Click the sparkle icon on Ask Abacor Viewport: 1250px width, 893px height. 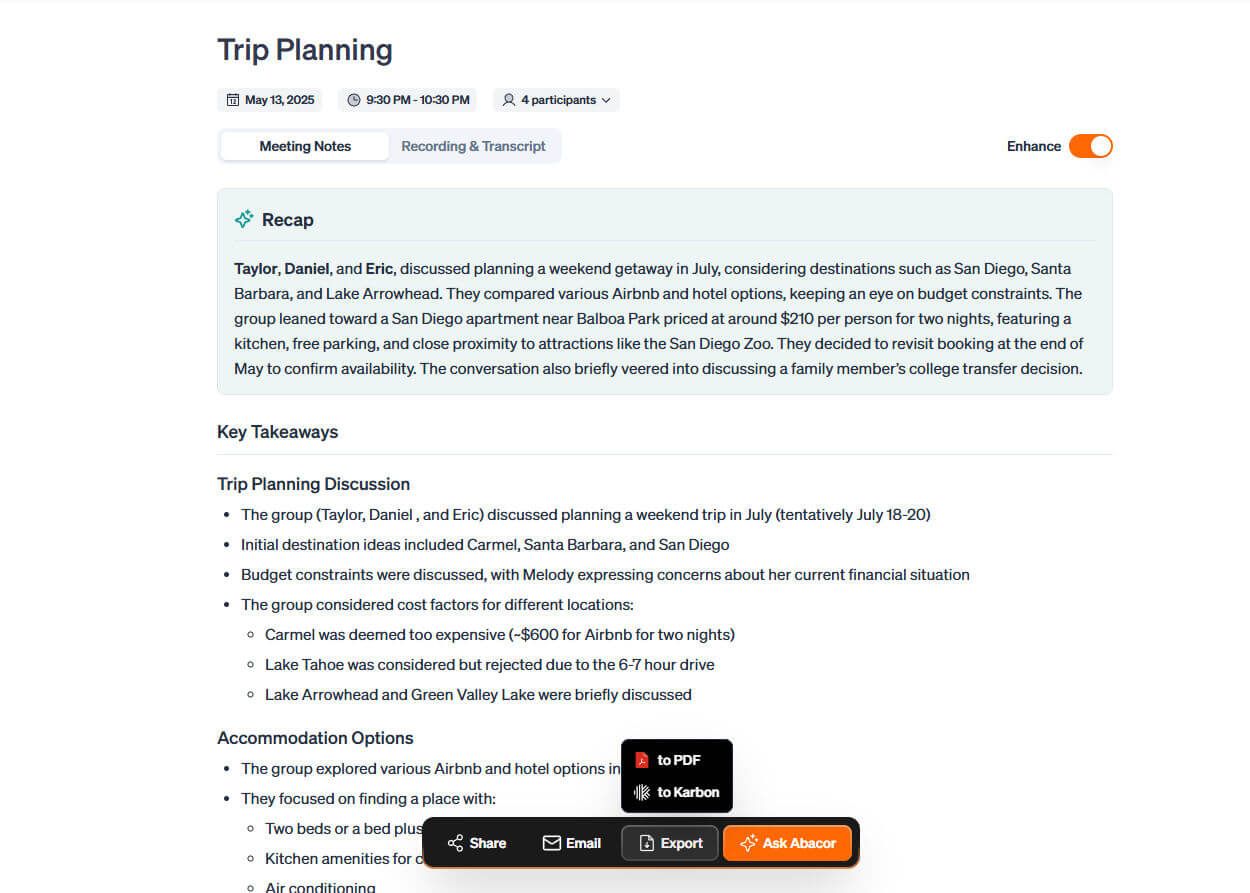click(x=748, y=843)
